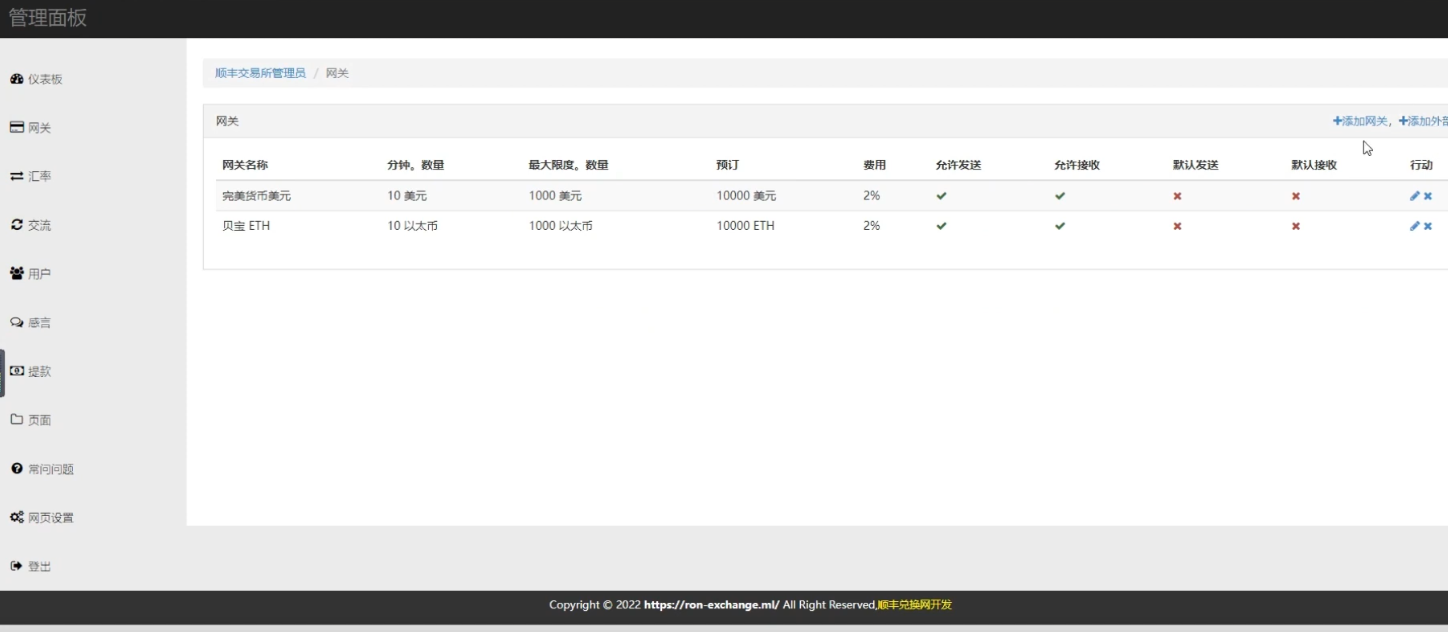Open the 顺丰交易所管理员 breadcrumb link
Viewport: 1448px width, 632px height.
click(260, 73)
